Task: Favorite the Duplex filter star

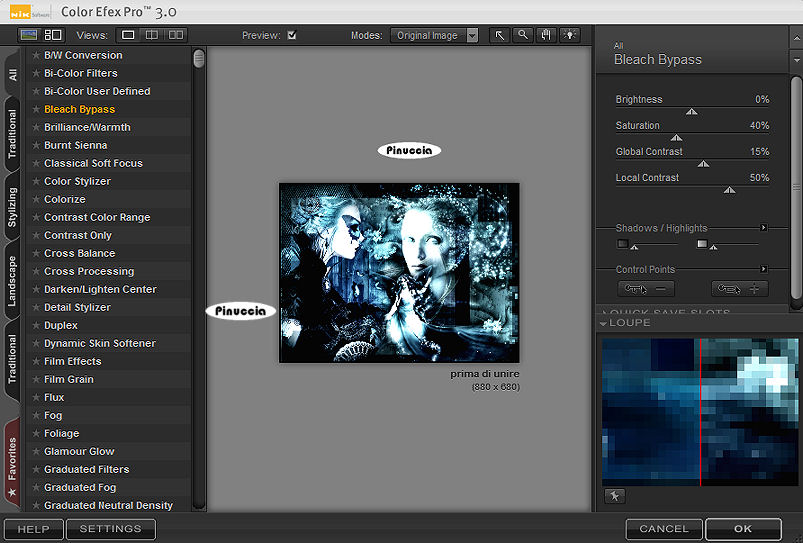Action: click(x=36, y=325)
